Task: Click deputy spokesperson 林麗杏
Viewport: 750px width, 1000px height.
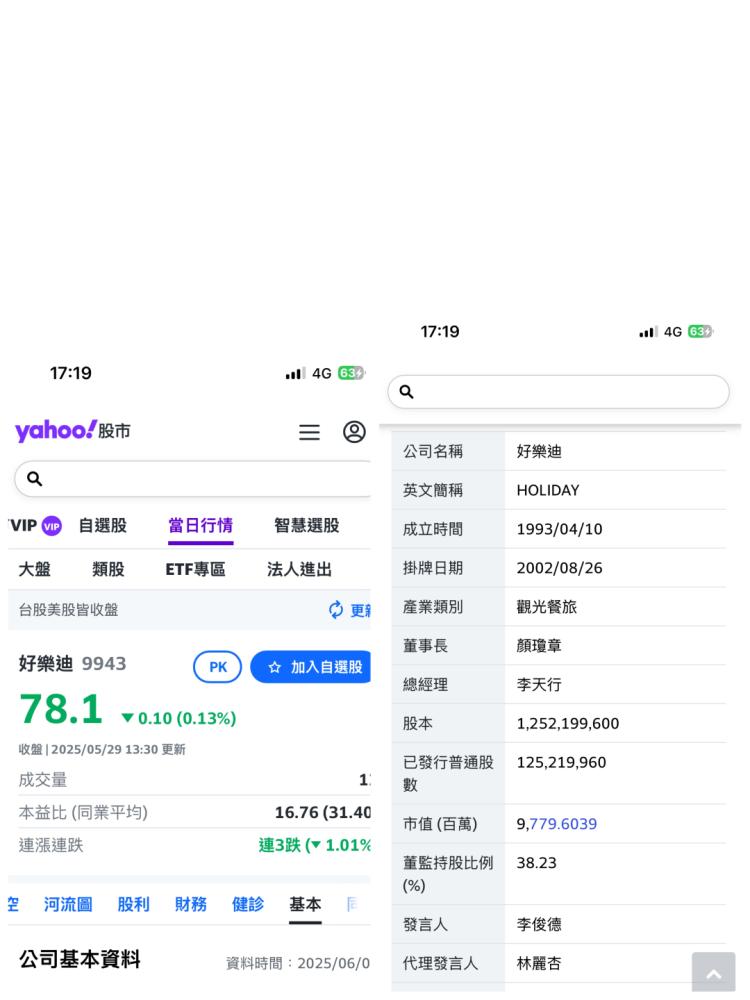Action: (x=539, y=964)
